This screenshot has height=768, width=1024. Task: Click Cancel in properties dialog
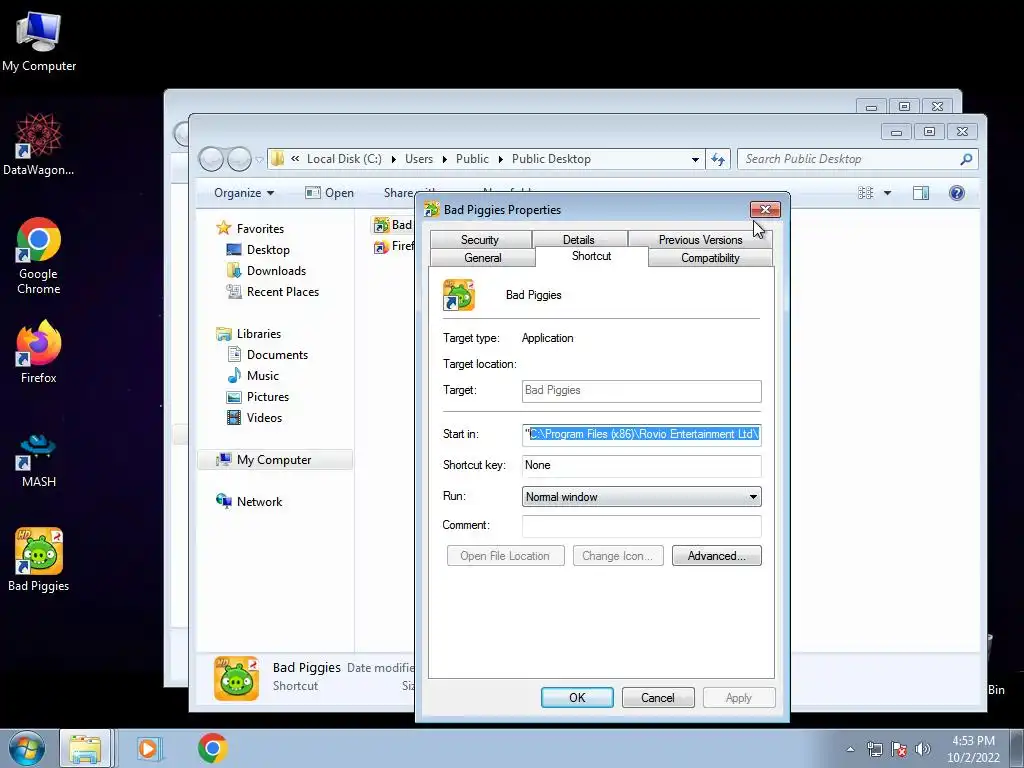[658, 697]
